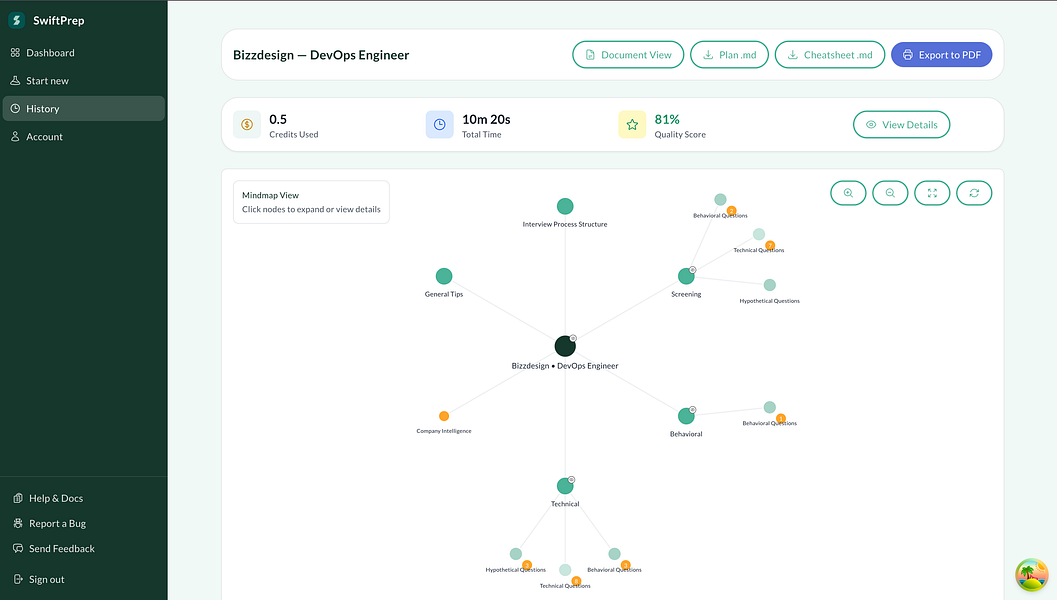1057x600 pixels.
Task: Open Technical Questions node under Technical
Action: coord(565,570)
